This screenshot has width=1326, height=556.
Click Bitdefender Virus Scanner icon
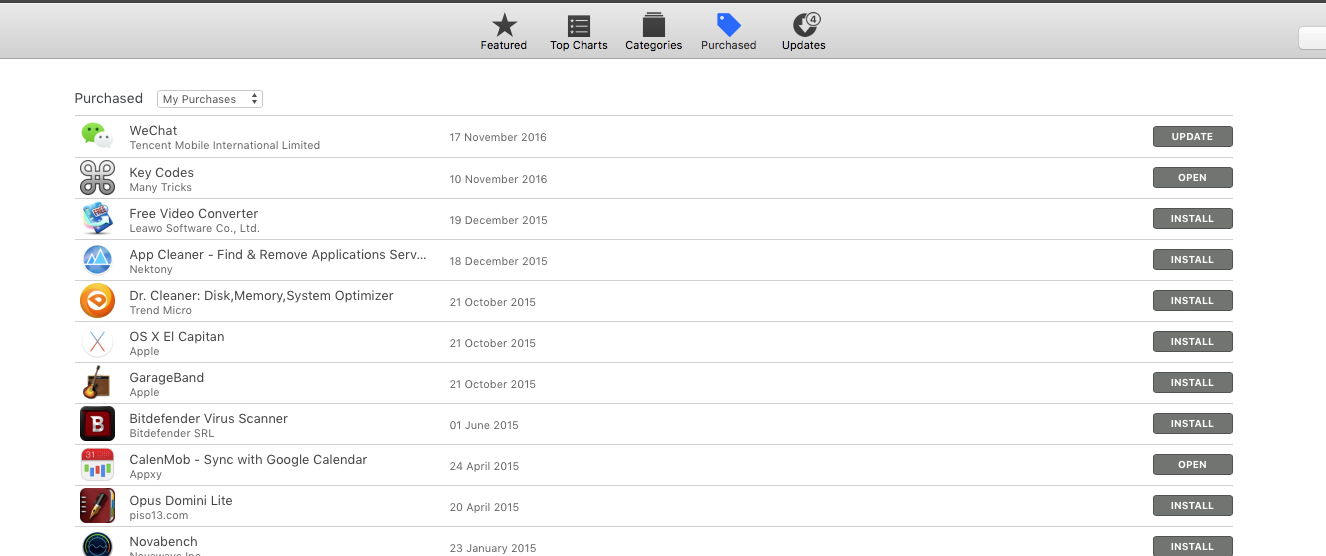click(x=97, y=424)
